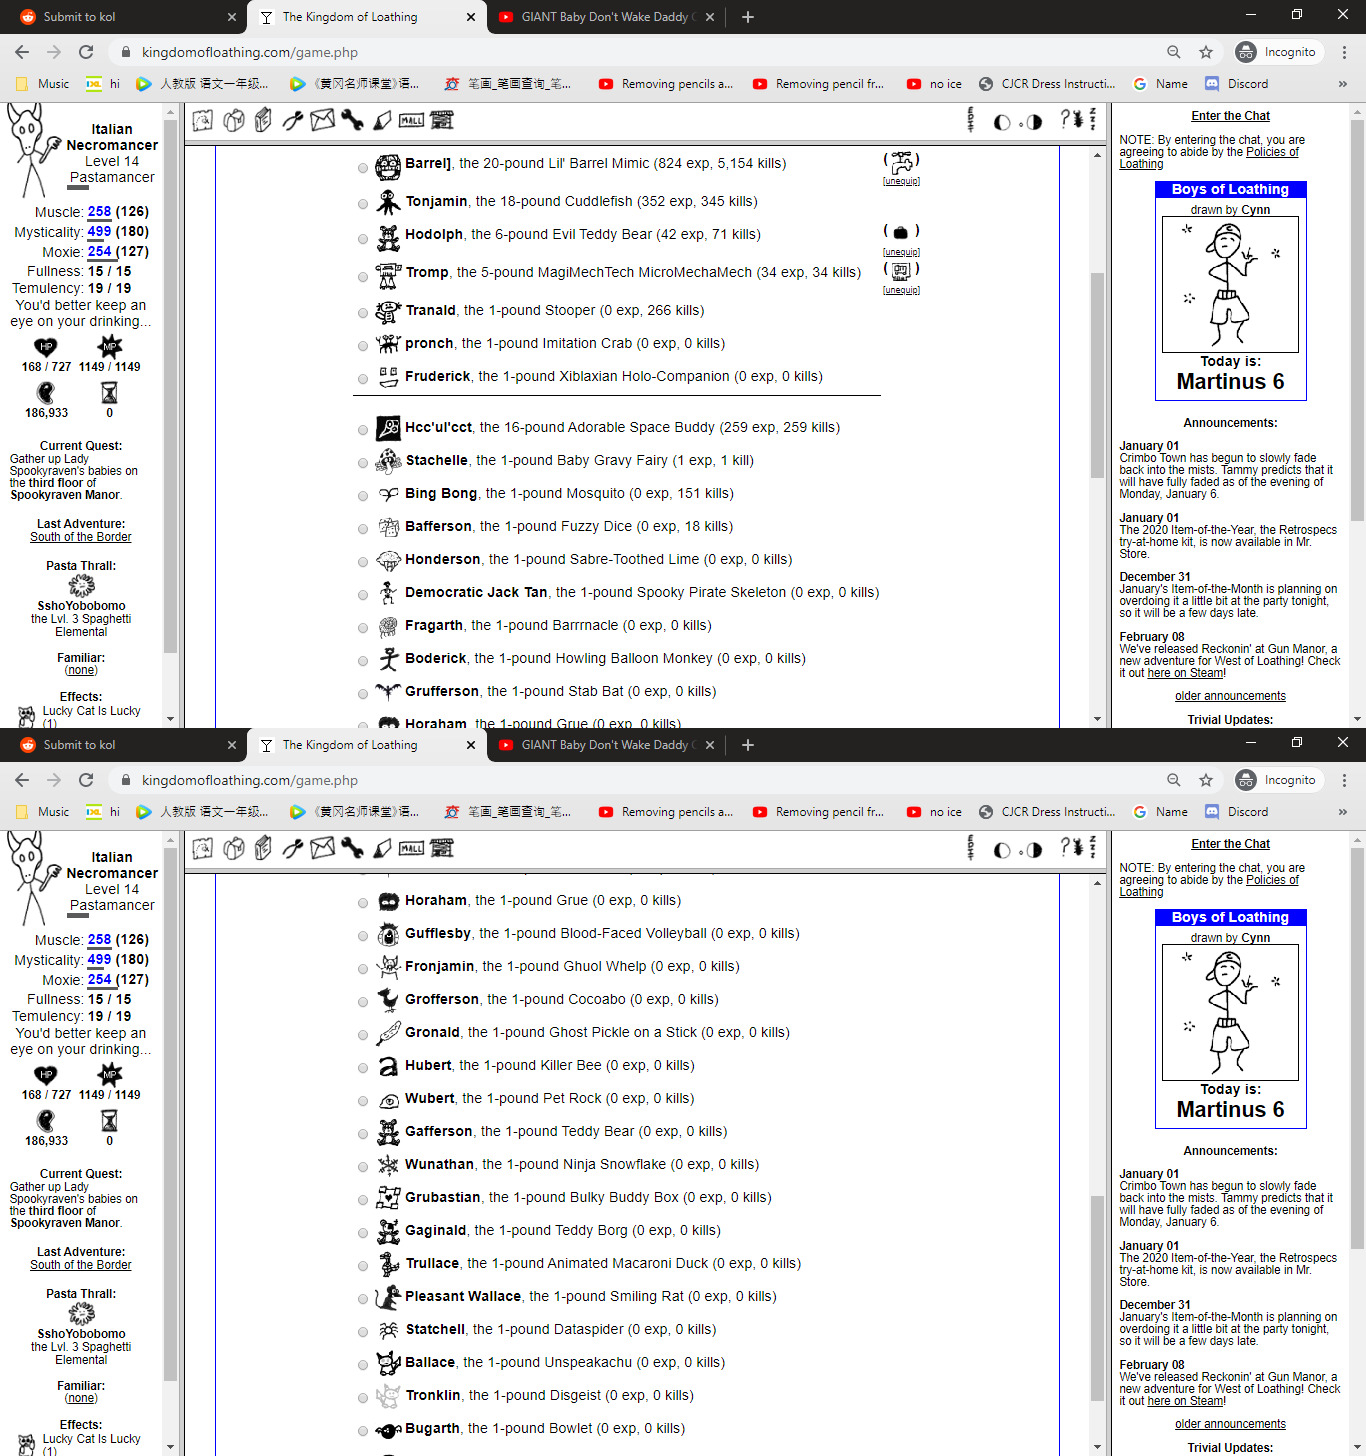Open Chrome three-dot menu in bottom window
Screen dimensions: 1366x1456
coord(1344,780)
